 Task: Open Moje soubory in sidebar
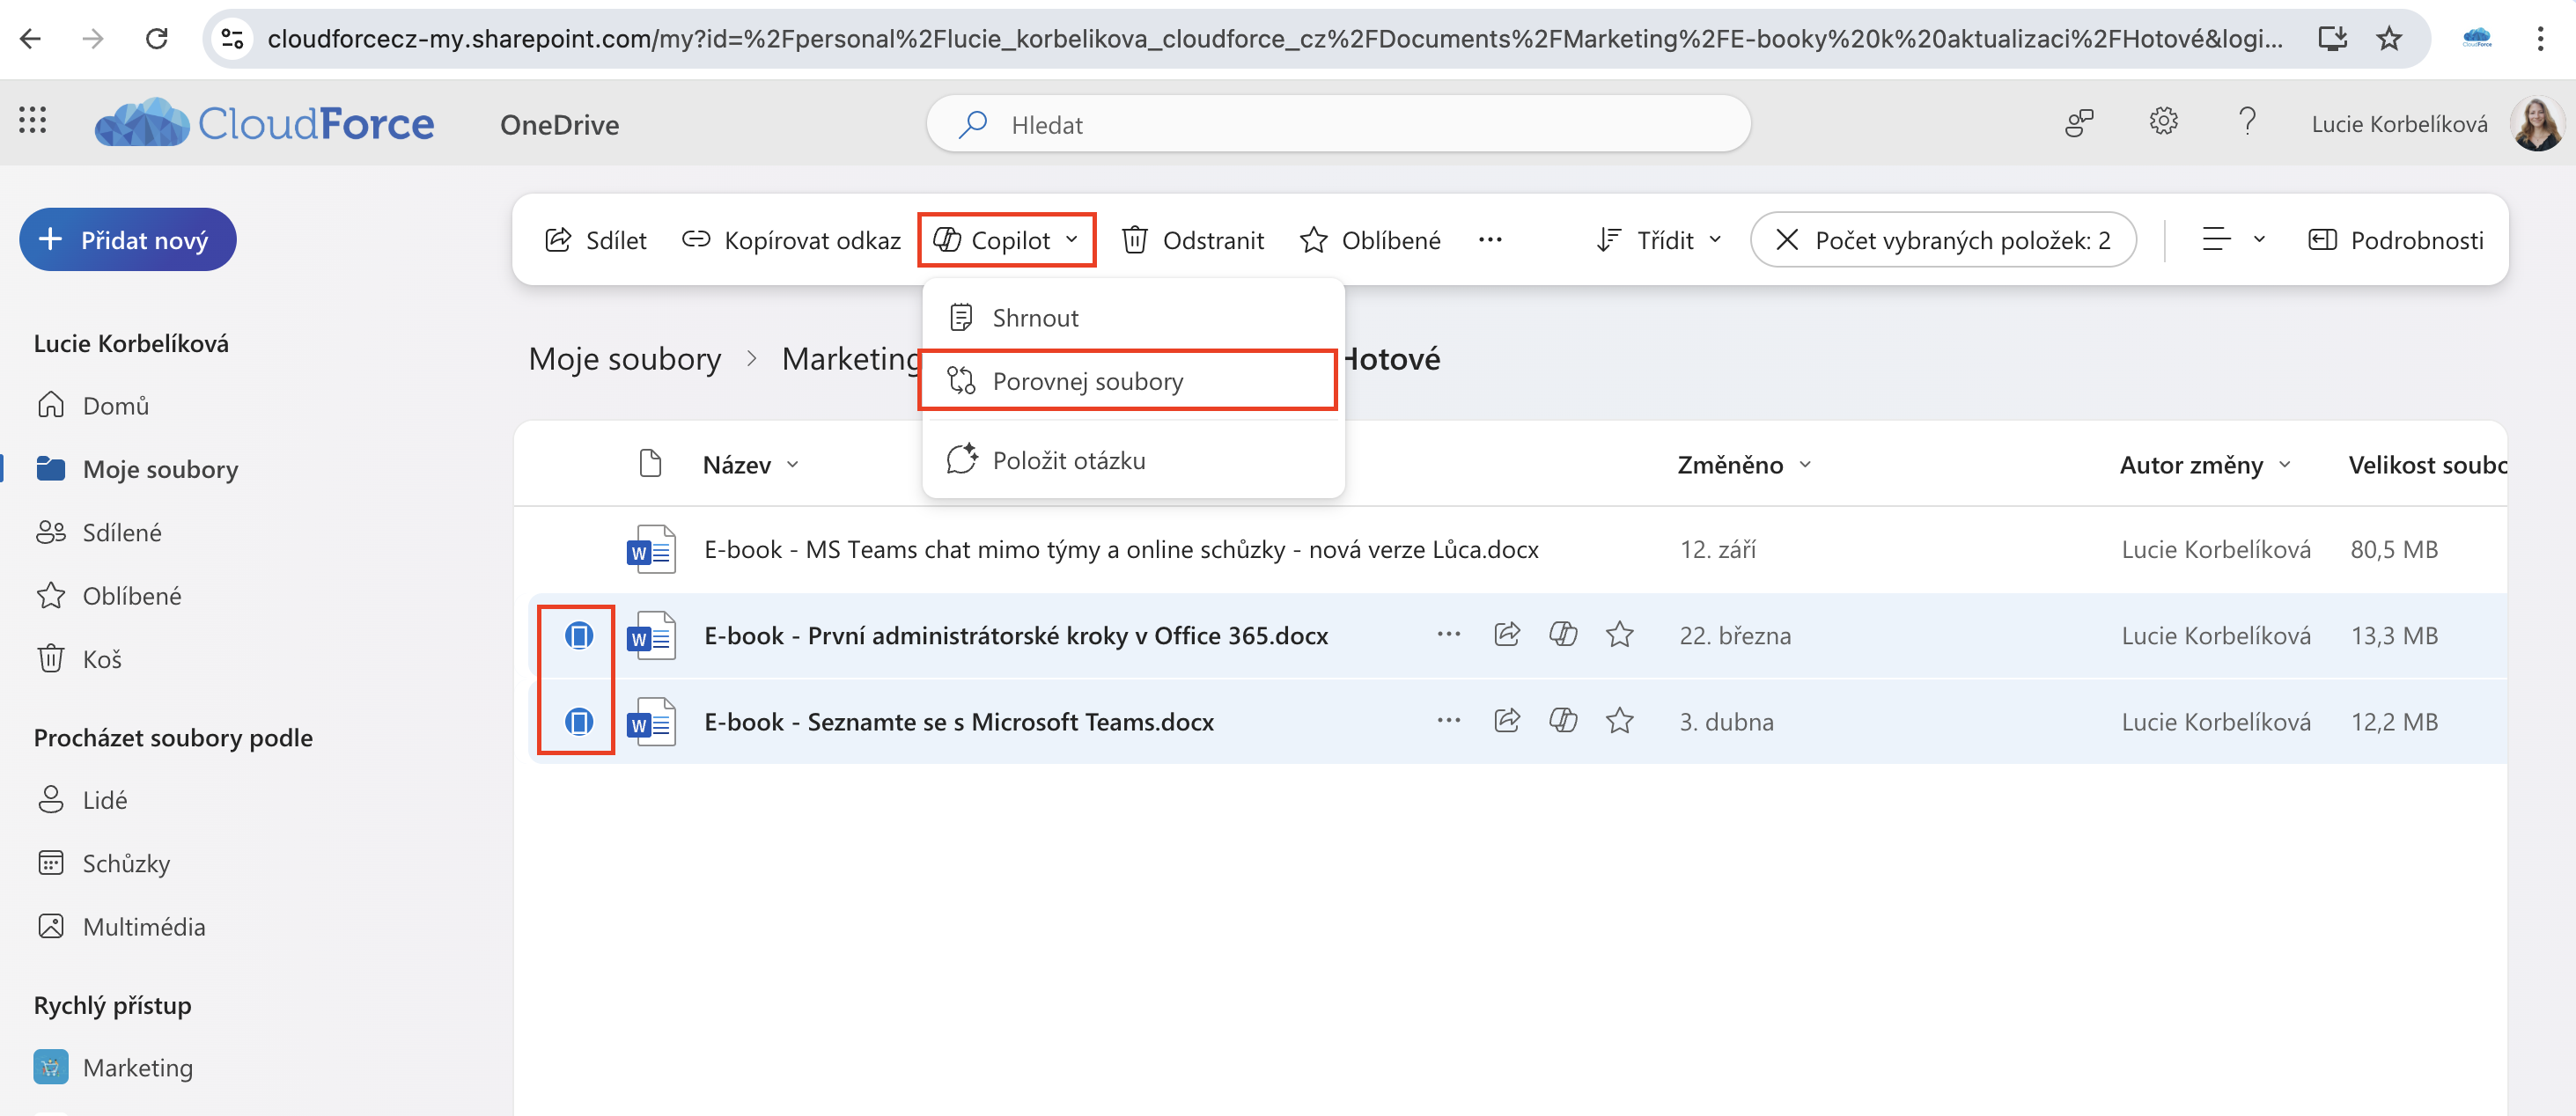(x=137, y=469)
